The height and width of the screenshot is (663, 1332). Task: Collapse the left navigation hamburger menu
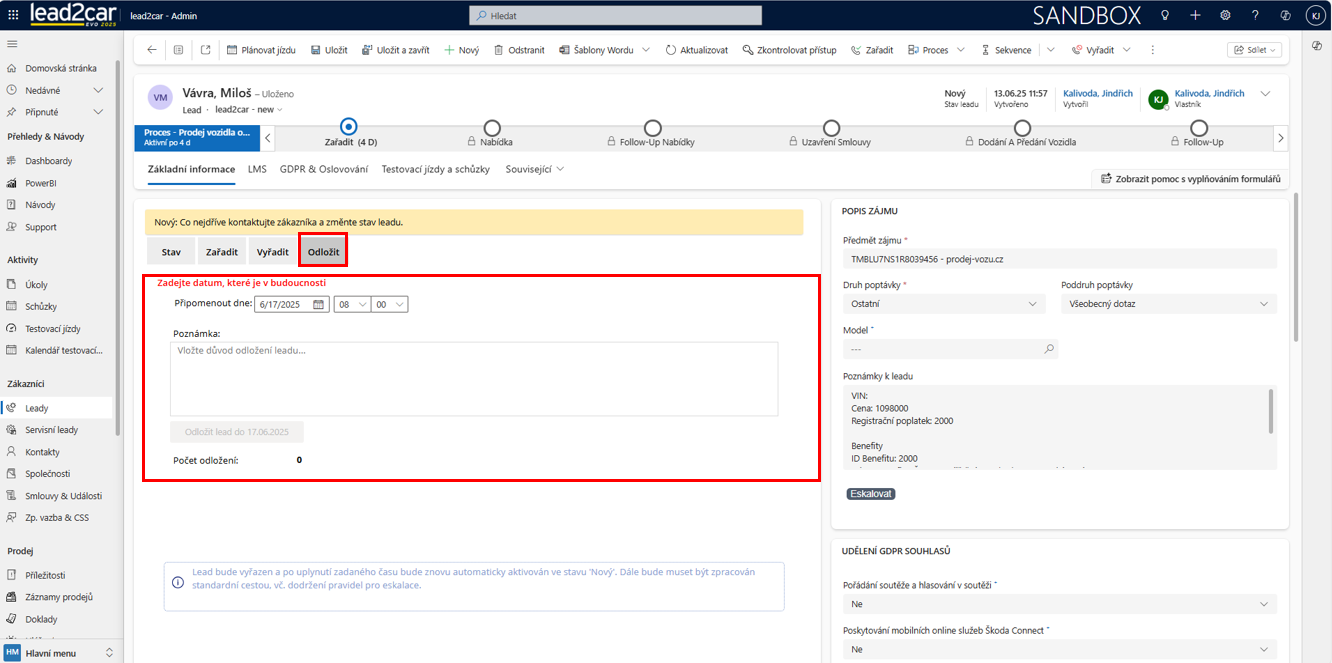pos(12,44)
